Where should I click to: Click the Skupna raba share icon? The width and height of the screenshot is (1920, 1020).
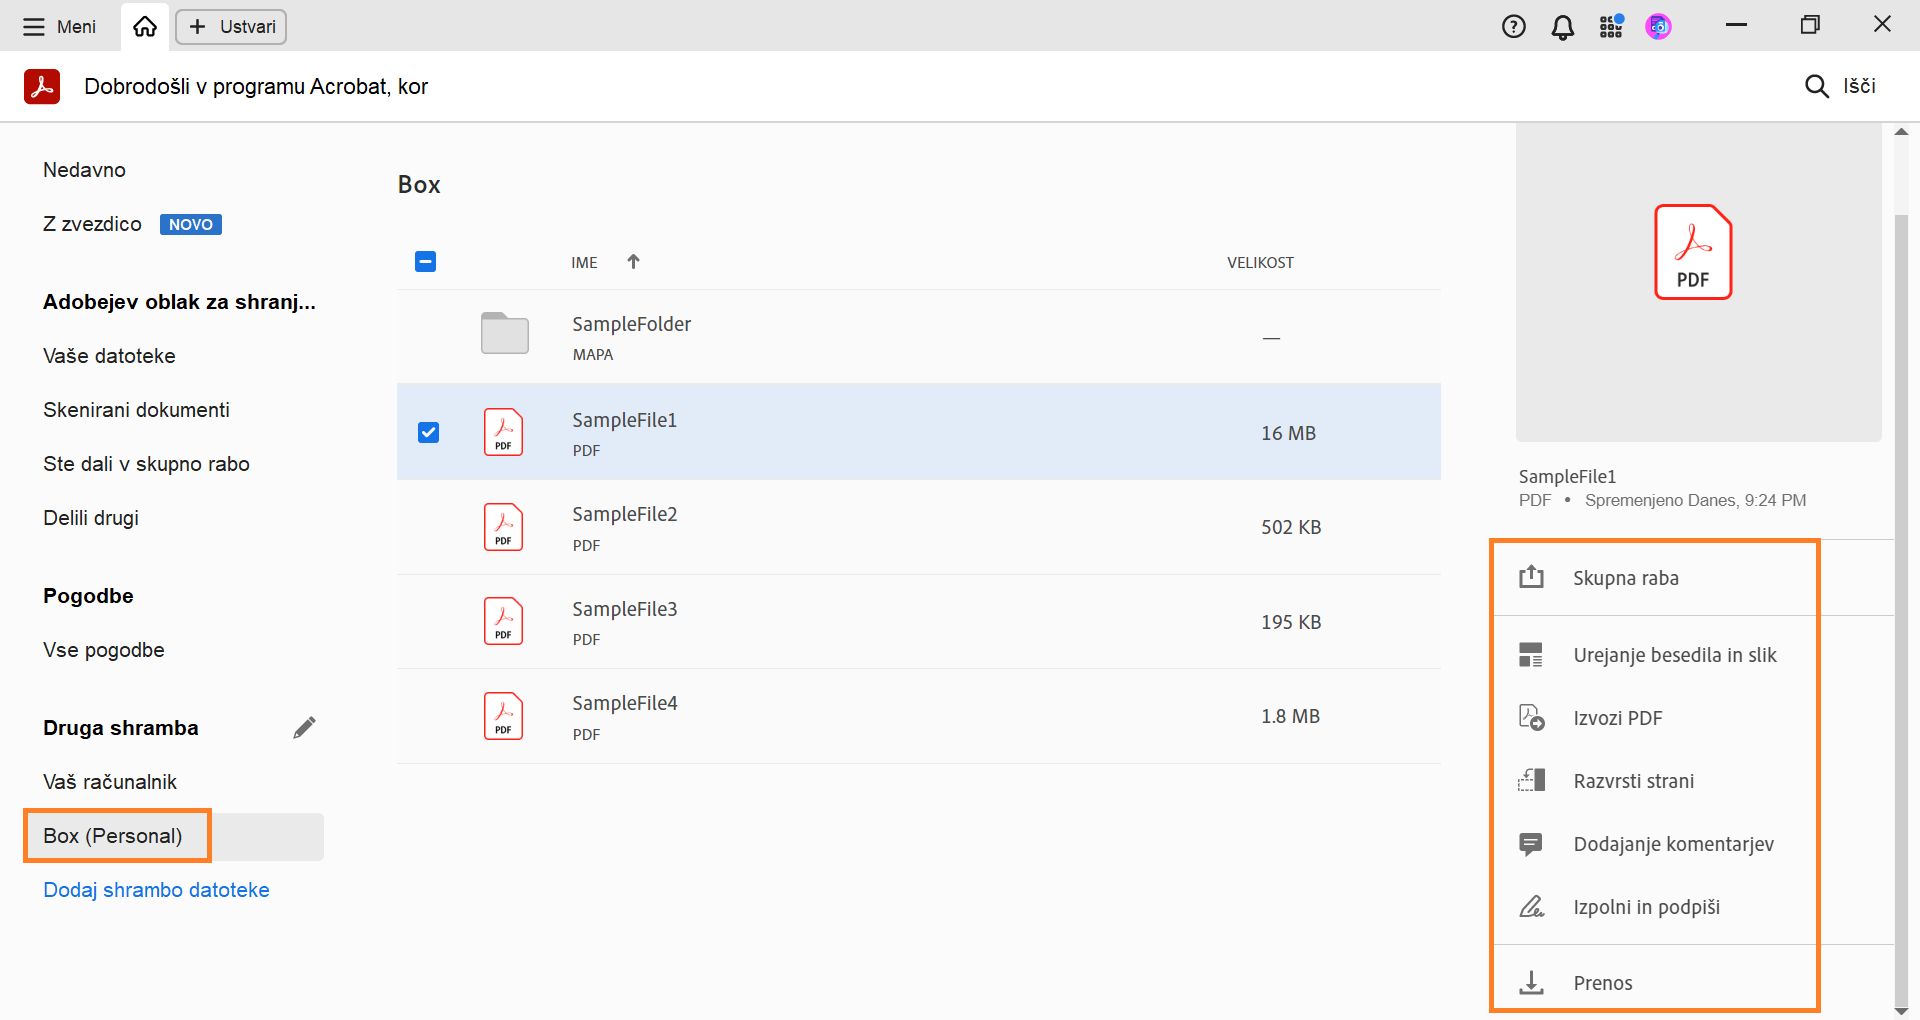[1531, 577]
